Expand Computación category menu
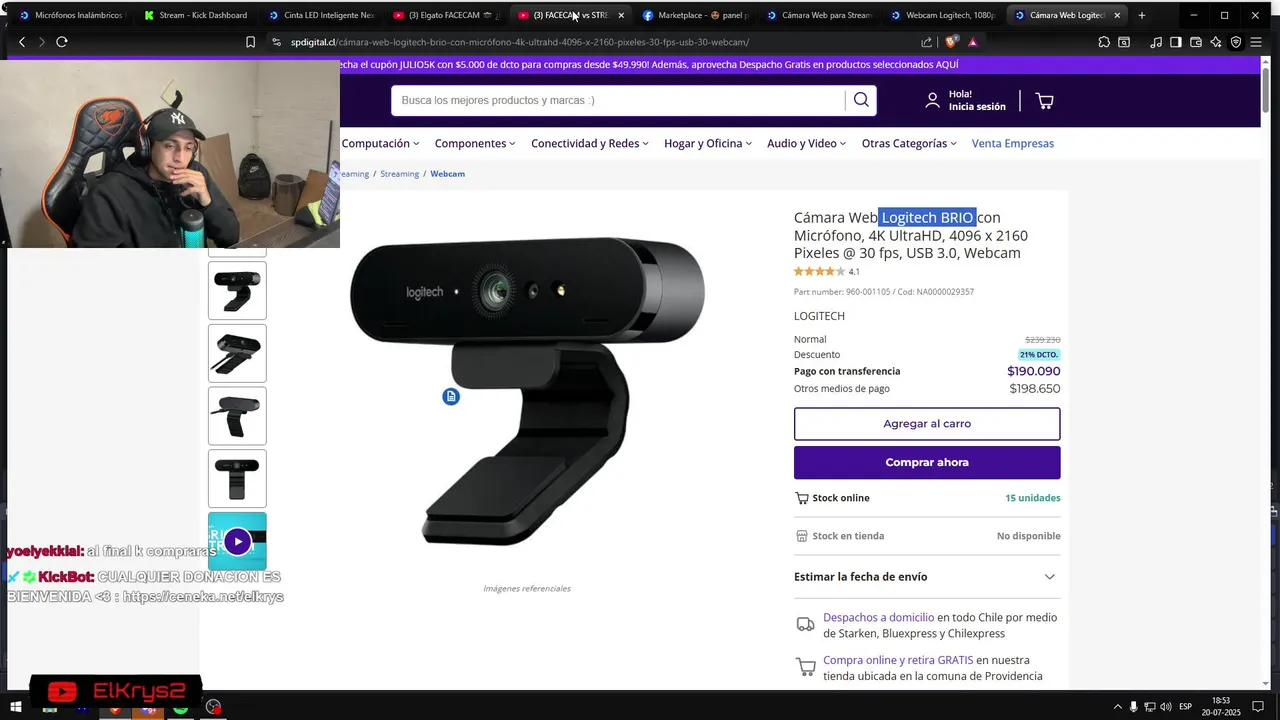 pos(380,143)
